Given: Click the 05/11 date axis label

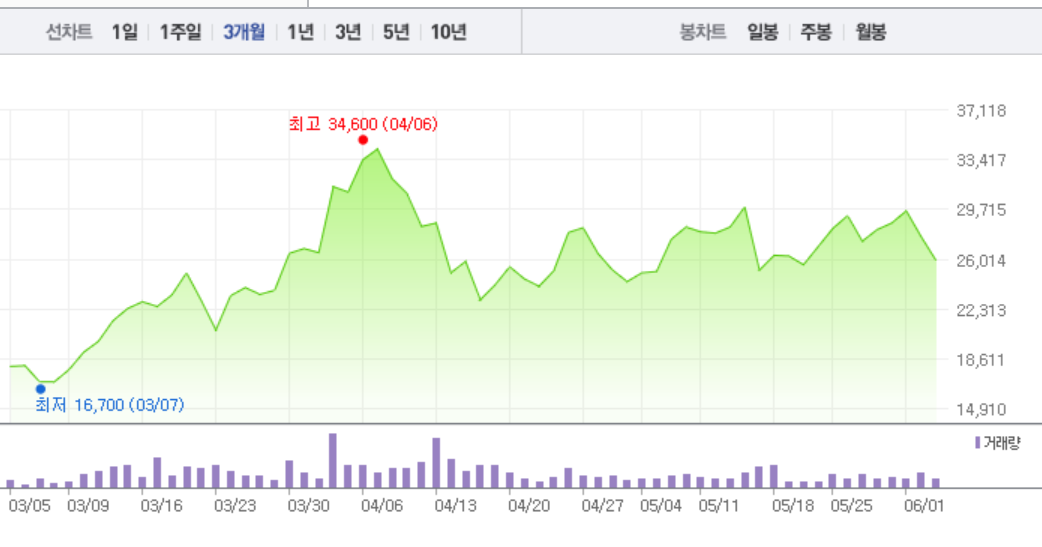Looking at the screenshot, I should point(719,506).
